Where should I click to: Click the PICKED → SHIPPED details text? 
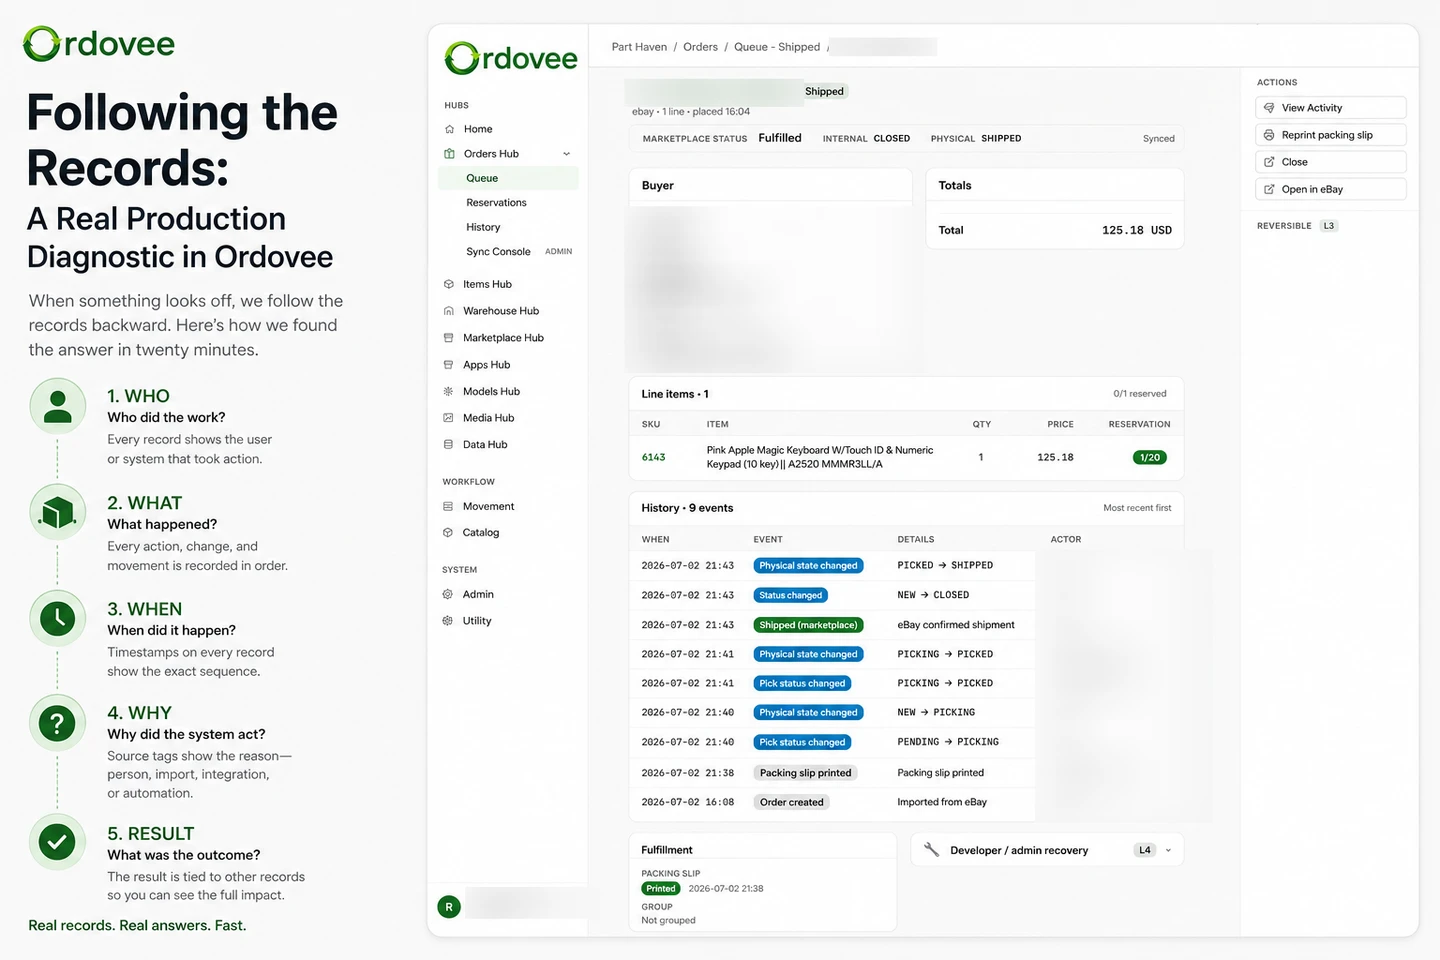[945, 566]
